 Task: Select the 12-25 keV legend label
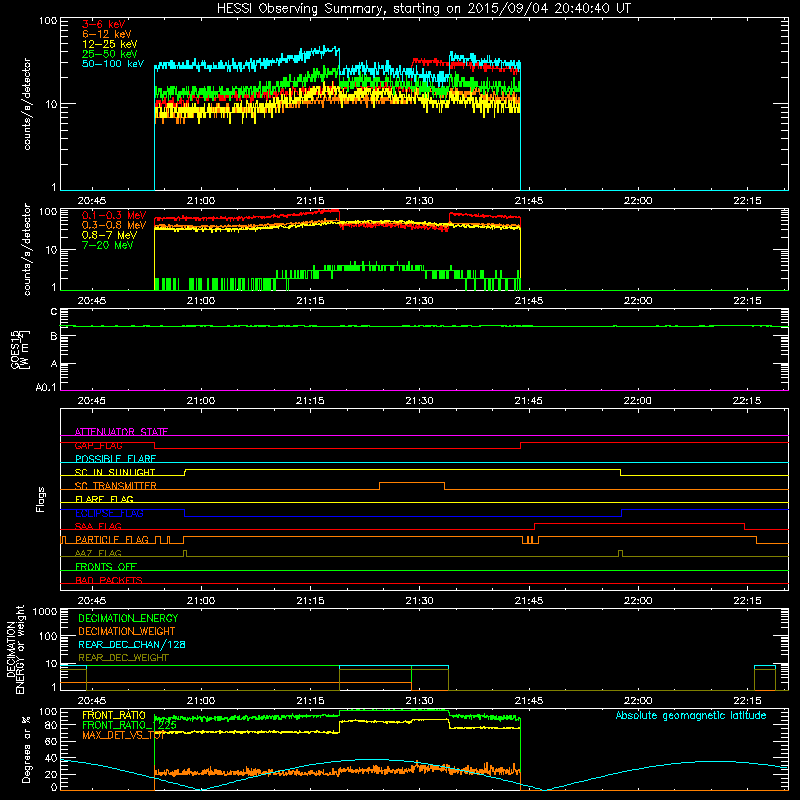coord(110,44)
